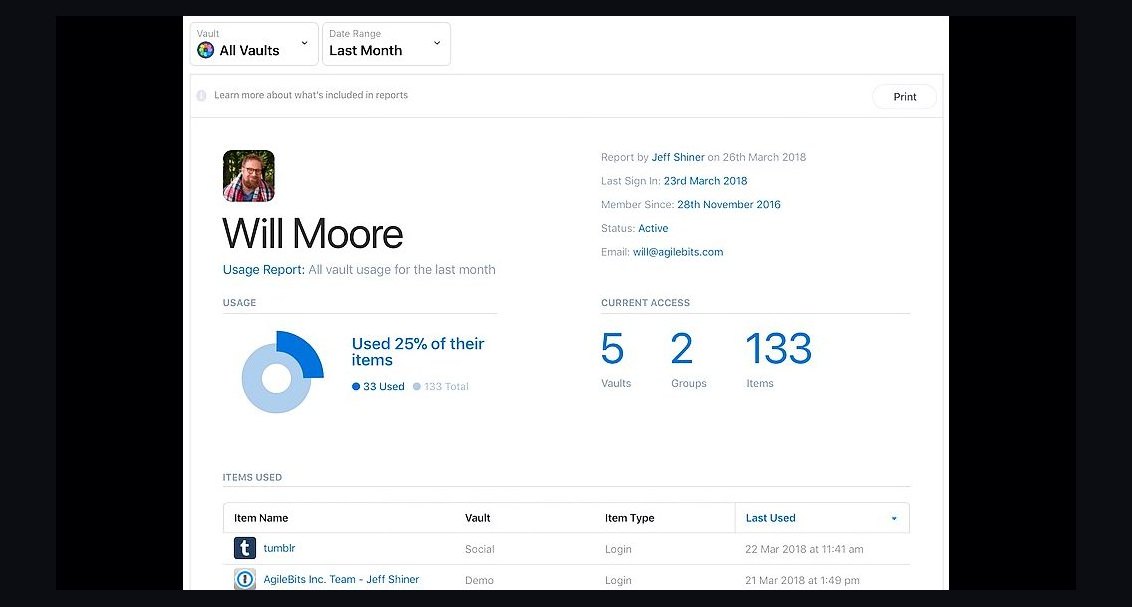Sort by the Item Type column header
This screenshot has width=1132, height=607.
point(630,518)
